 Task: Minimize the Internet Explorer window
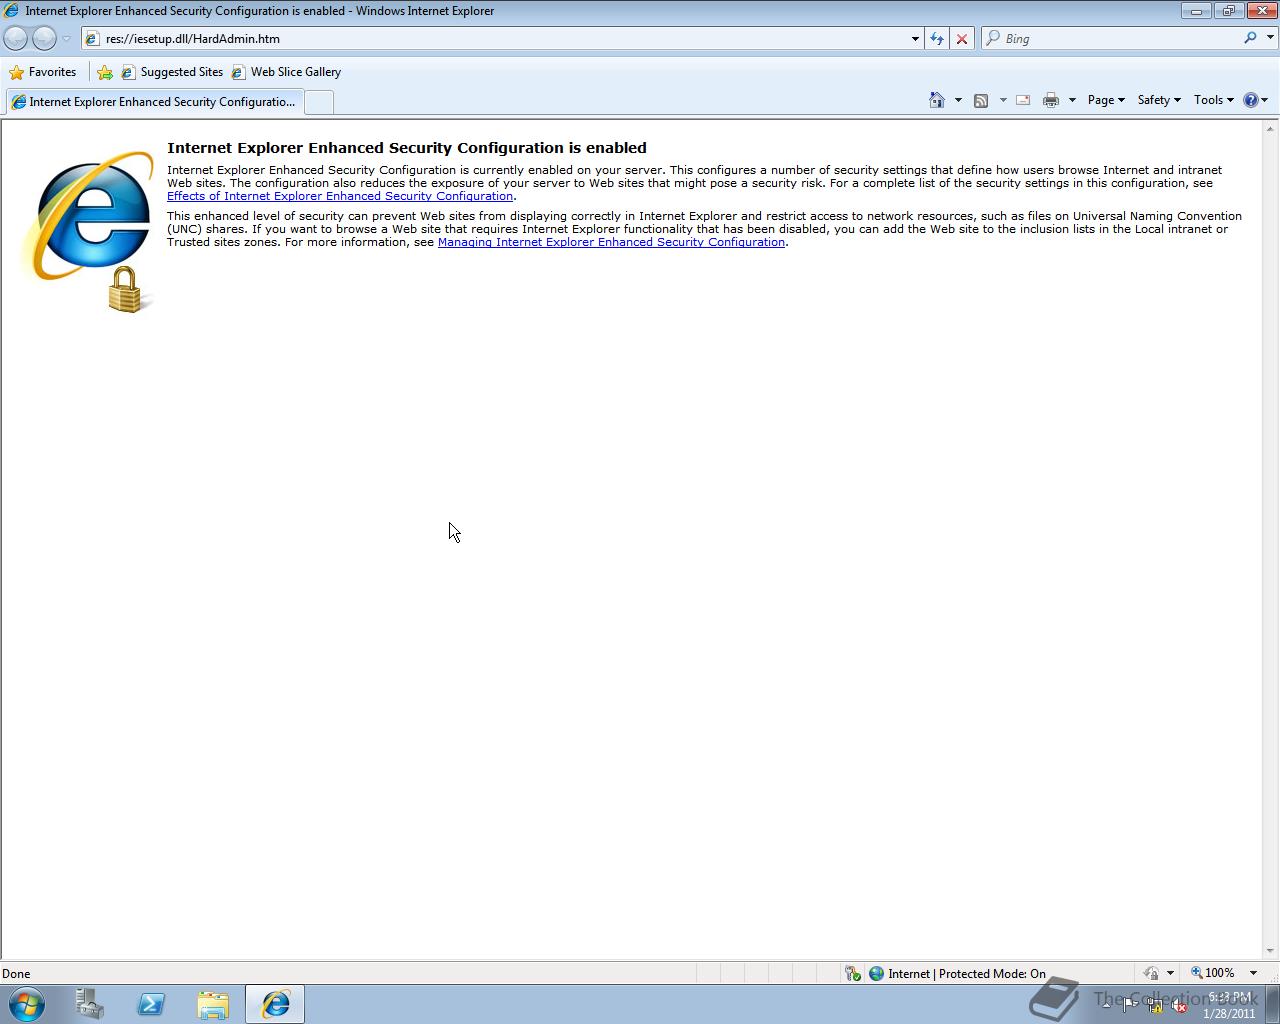(x=1196, y=11)
